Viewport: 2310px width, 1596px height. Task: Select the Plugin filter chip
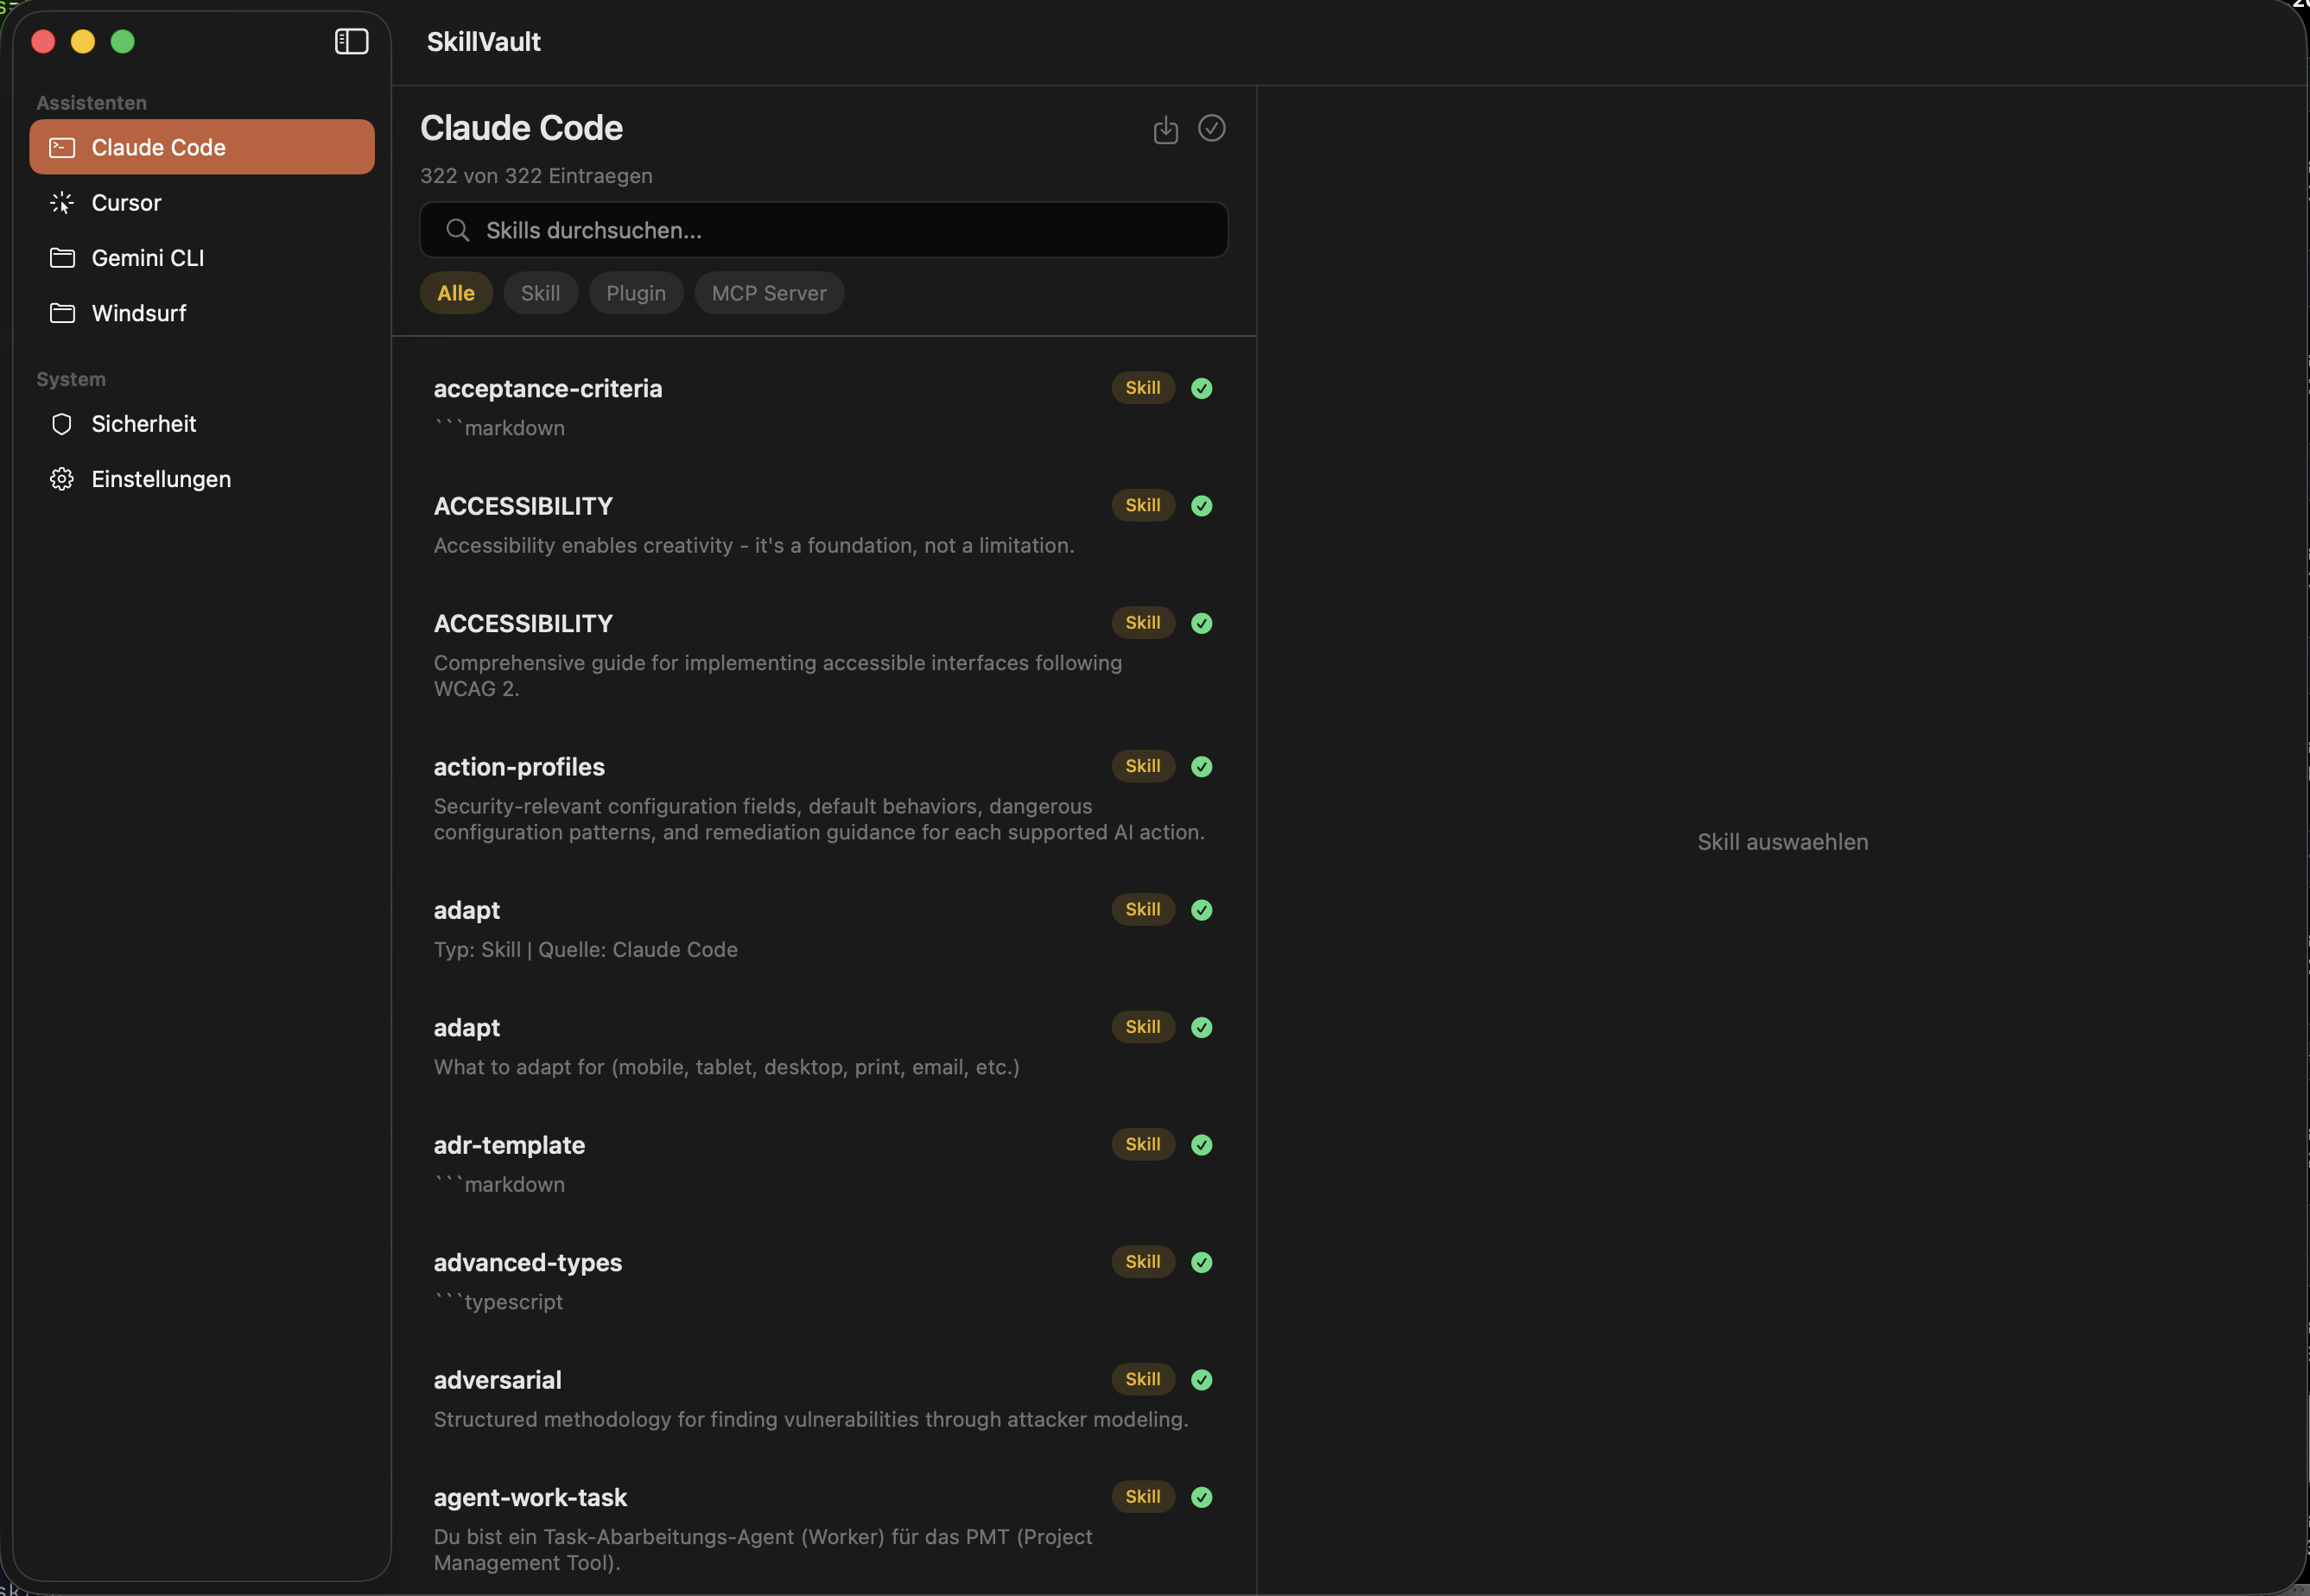(635, 292)
